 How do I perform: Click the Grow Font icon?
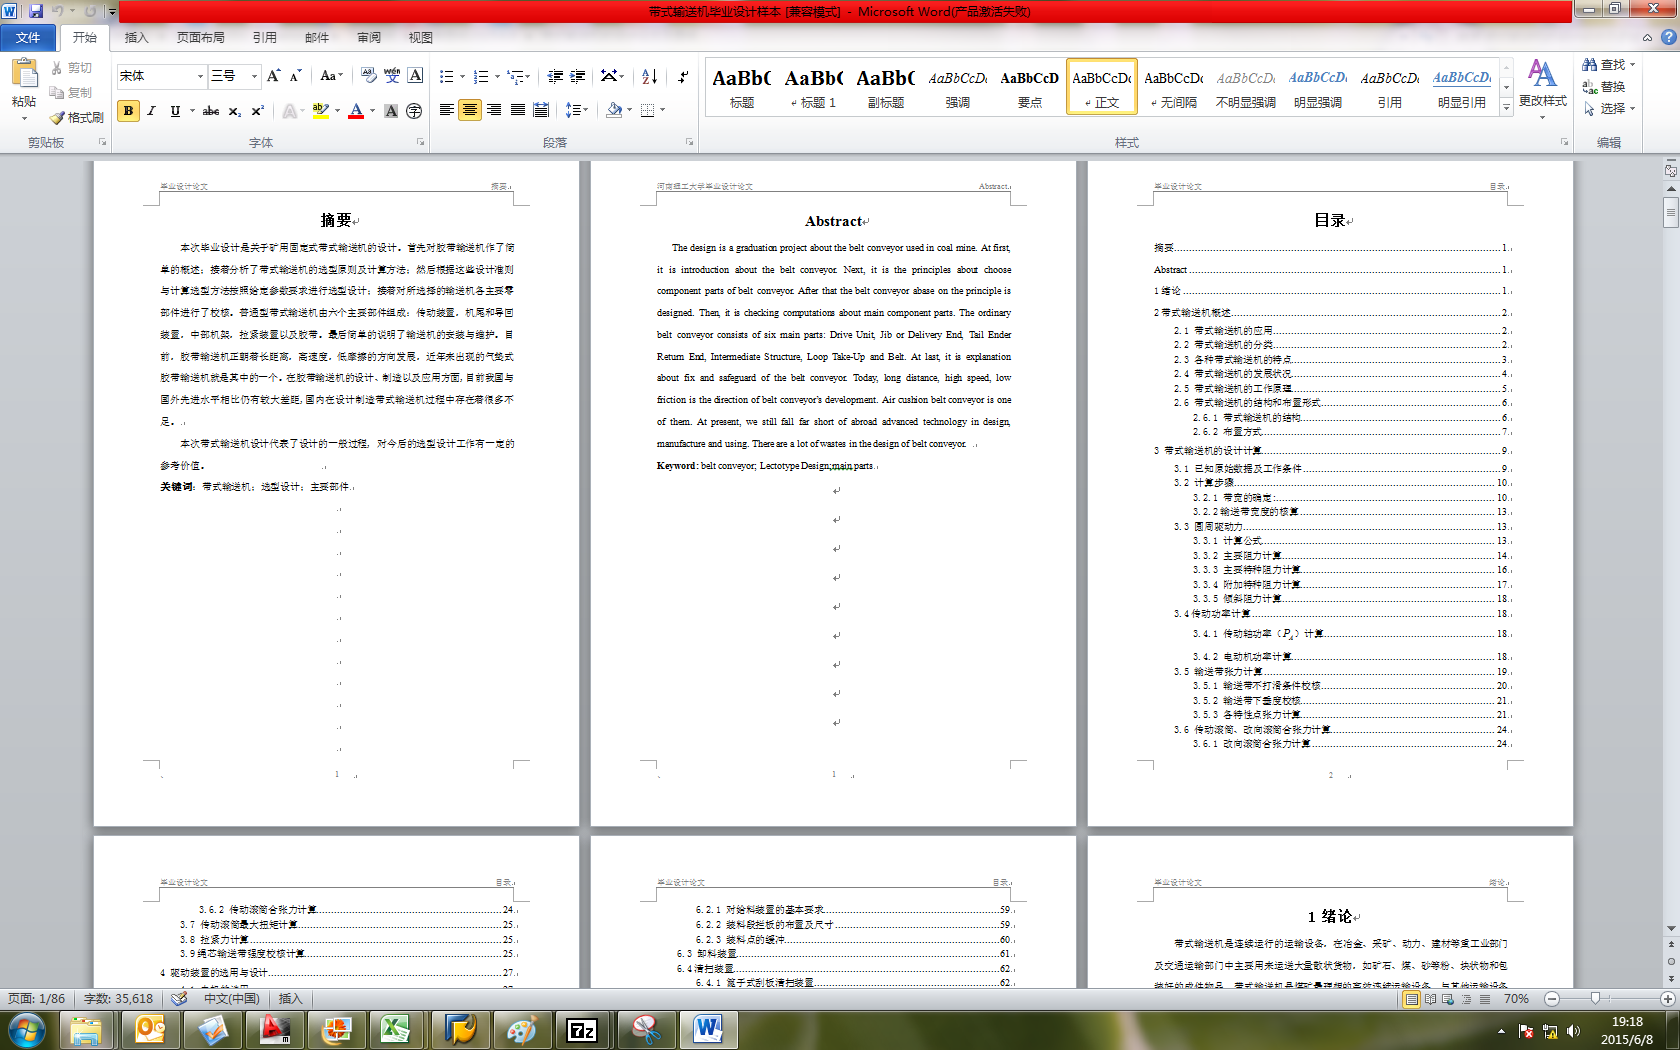[273, 76]
